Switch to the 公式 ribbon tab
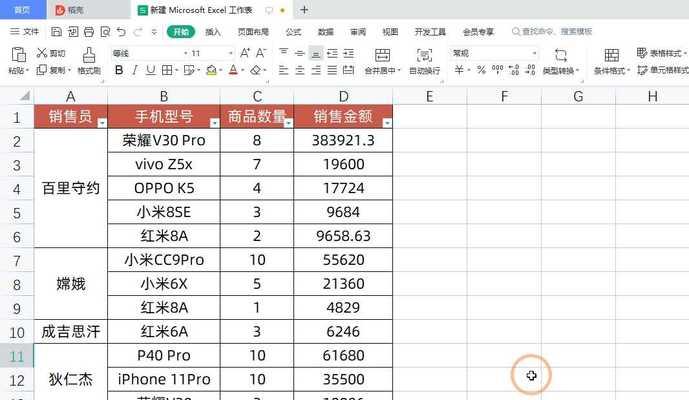 [293, 32]
